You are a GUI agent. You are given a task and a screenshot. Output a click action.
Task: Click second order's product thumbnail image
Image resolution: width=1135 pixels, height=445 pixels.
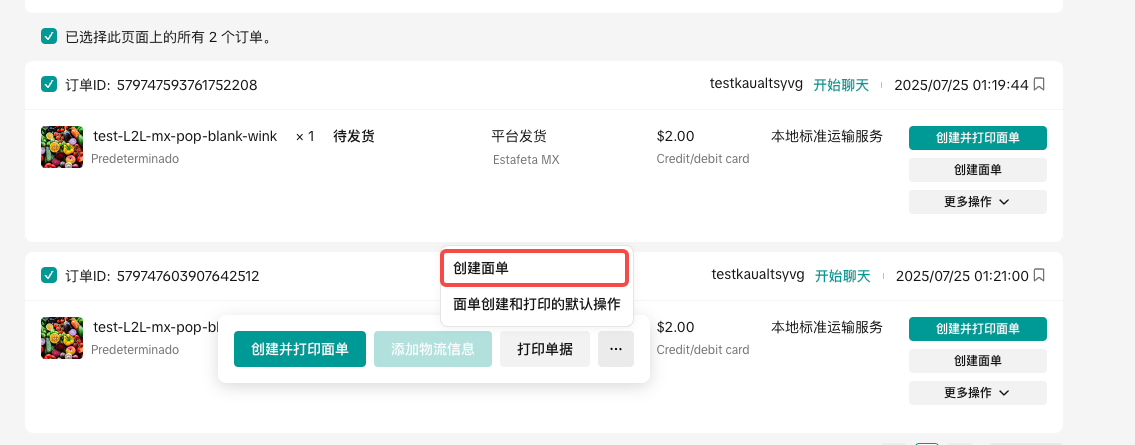[x=62, y=338]
